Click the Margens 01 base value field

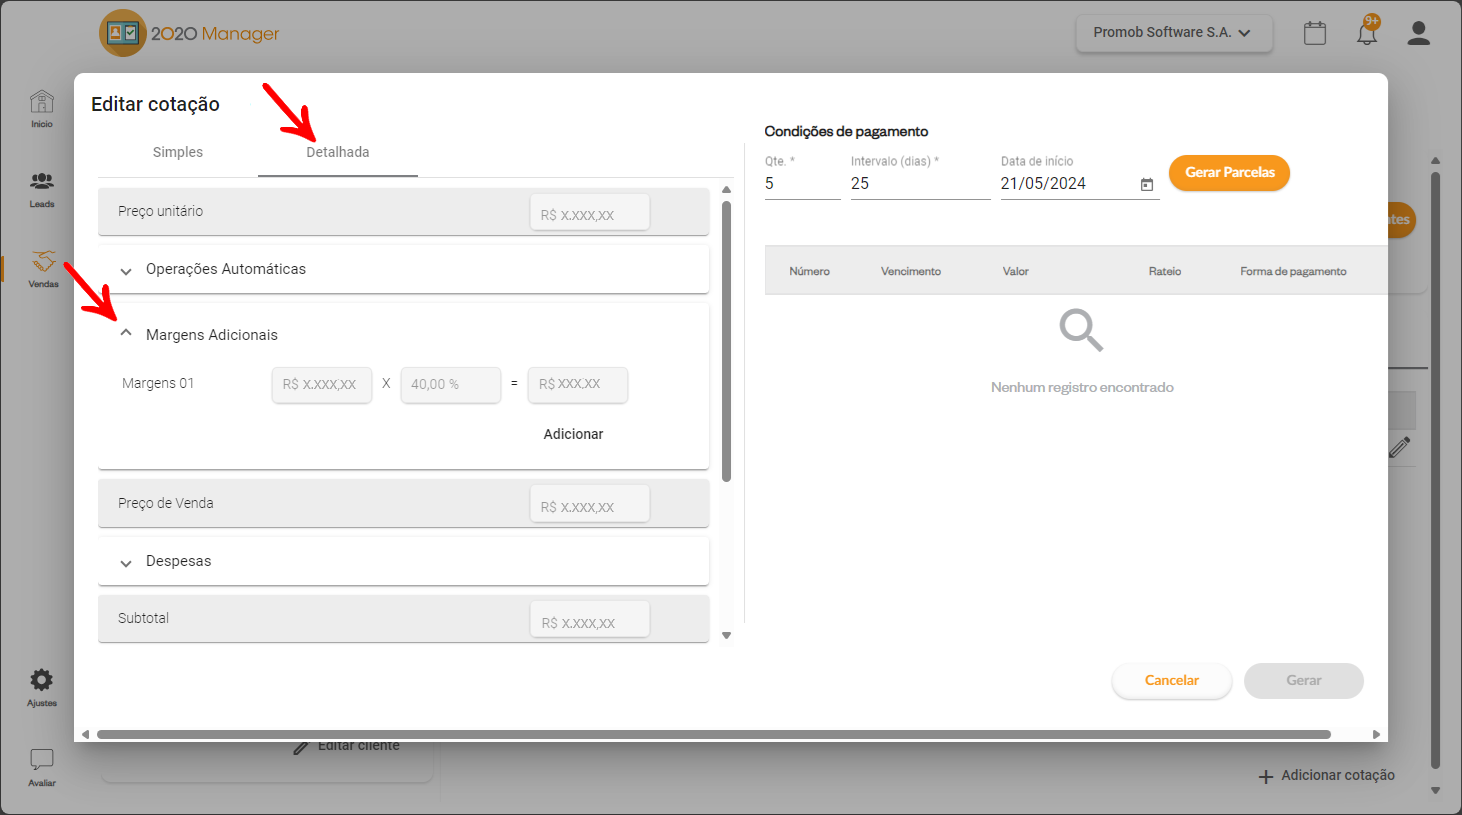coord(322,385)
